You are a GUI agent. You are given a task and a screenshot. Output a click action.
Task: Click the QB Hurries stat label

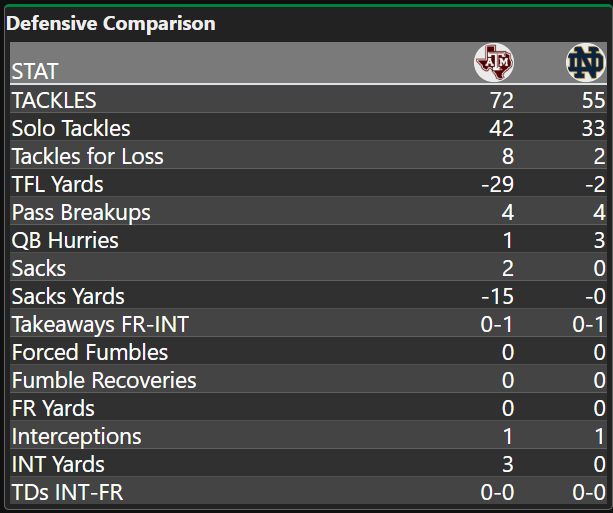tap(65, 240)
